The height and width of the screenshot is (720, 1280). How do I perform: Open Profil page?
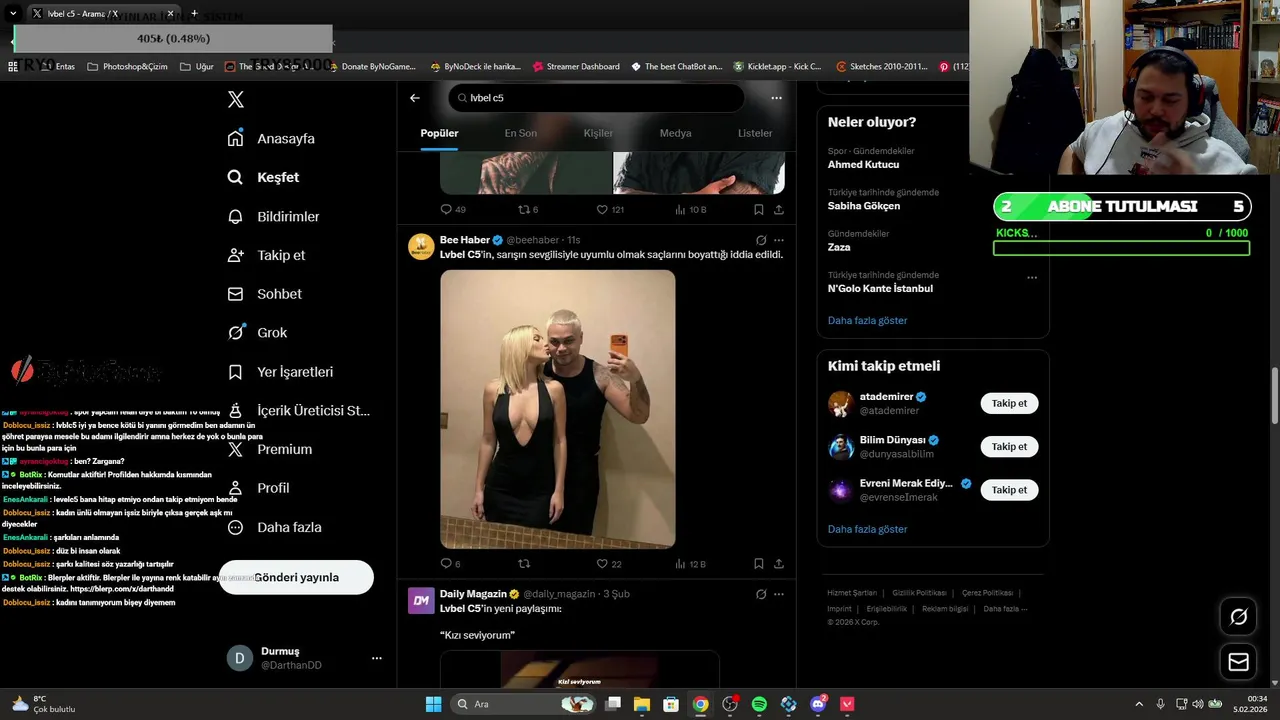coord(258,488)
